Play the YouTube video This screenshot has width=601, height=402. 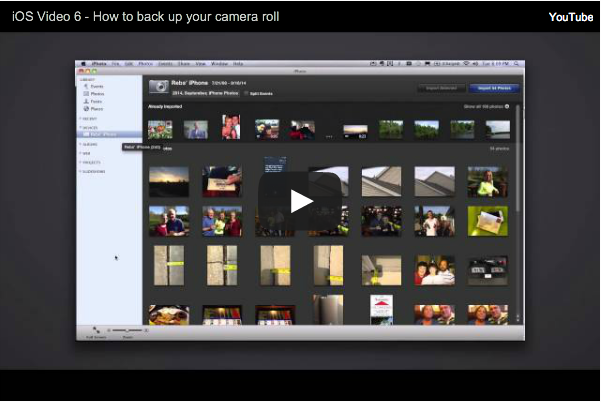[x=300, y=201]
